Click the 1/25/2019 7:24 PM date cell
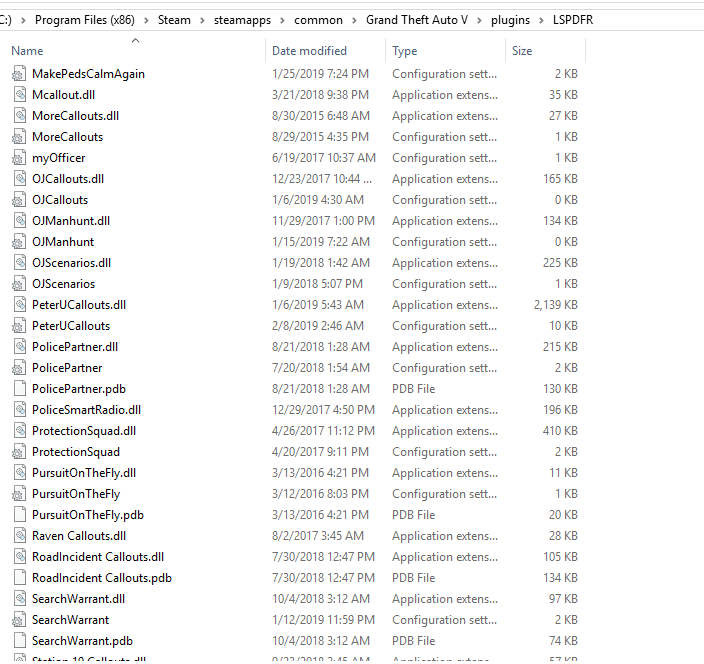704x664 pixels. [321, 74]
